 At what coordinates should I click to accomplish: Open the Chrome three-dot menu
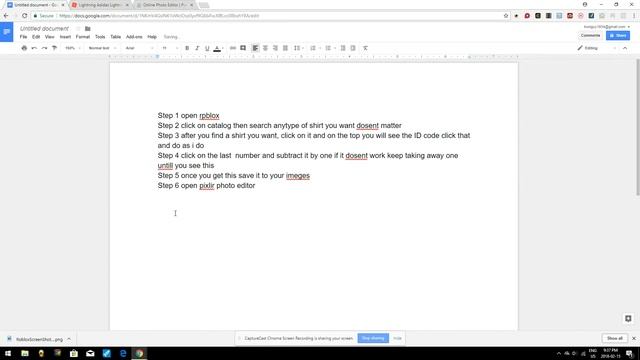coord(634,16)
